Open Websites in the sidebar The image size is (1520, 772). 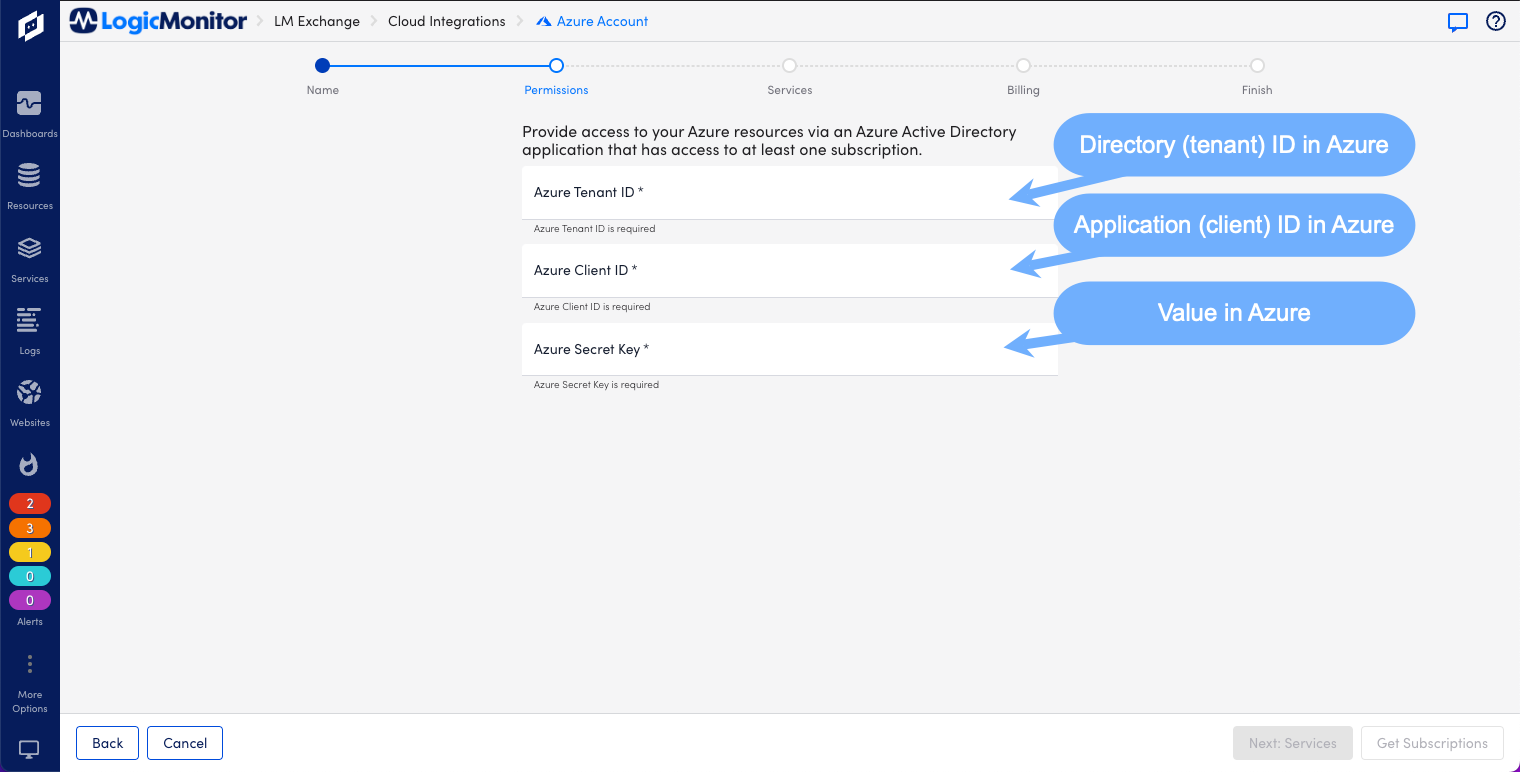click(30, 404)
